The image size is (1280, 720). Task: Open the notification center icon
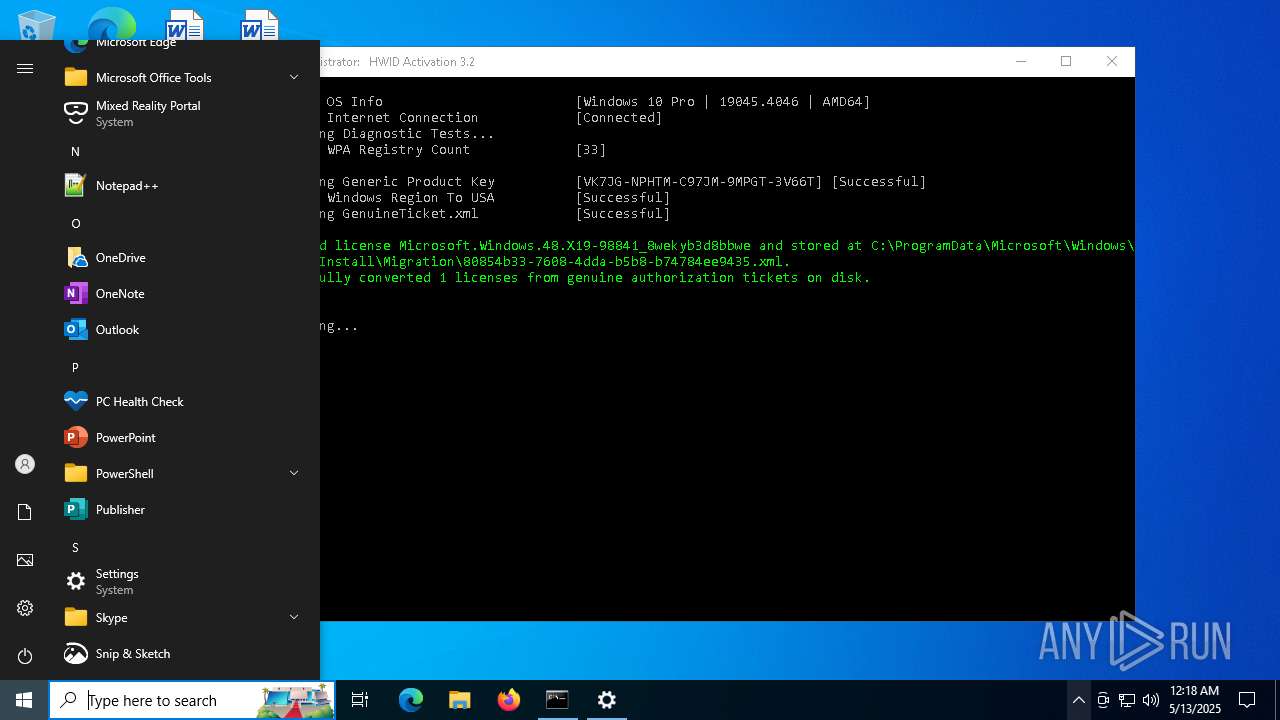(x=1247, y=700)
